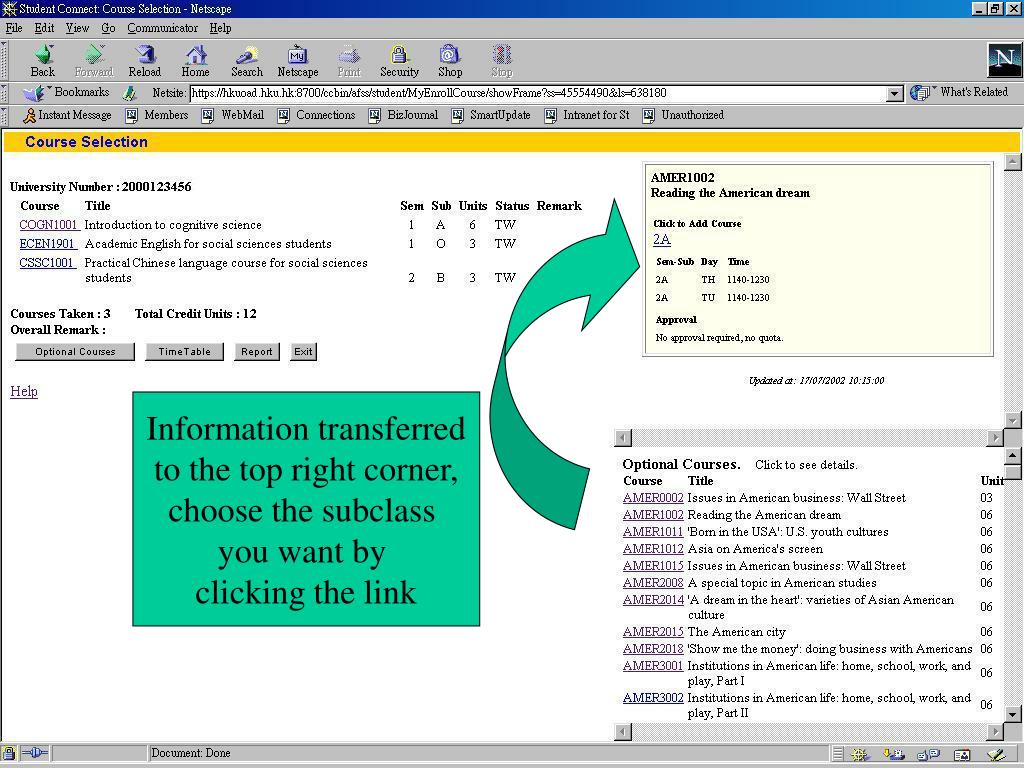This screenshot has width=1024, height=768.
Task: Click the Netscape N logo
Action: 1004,61
